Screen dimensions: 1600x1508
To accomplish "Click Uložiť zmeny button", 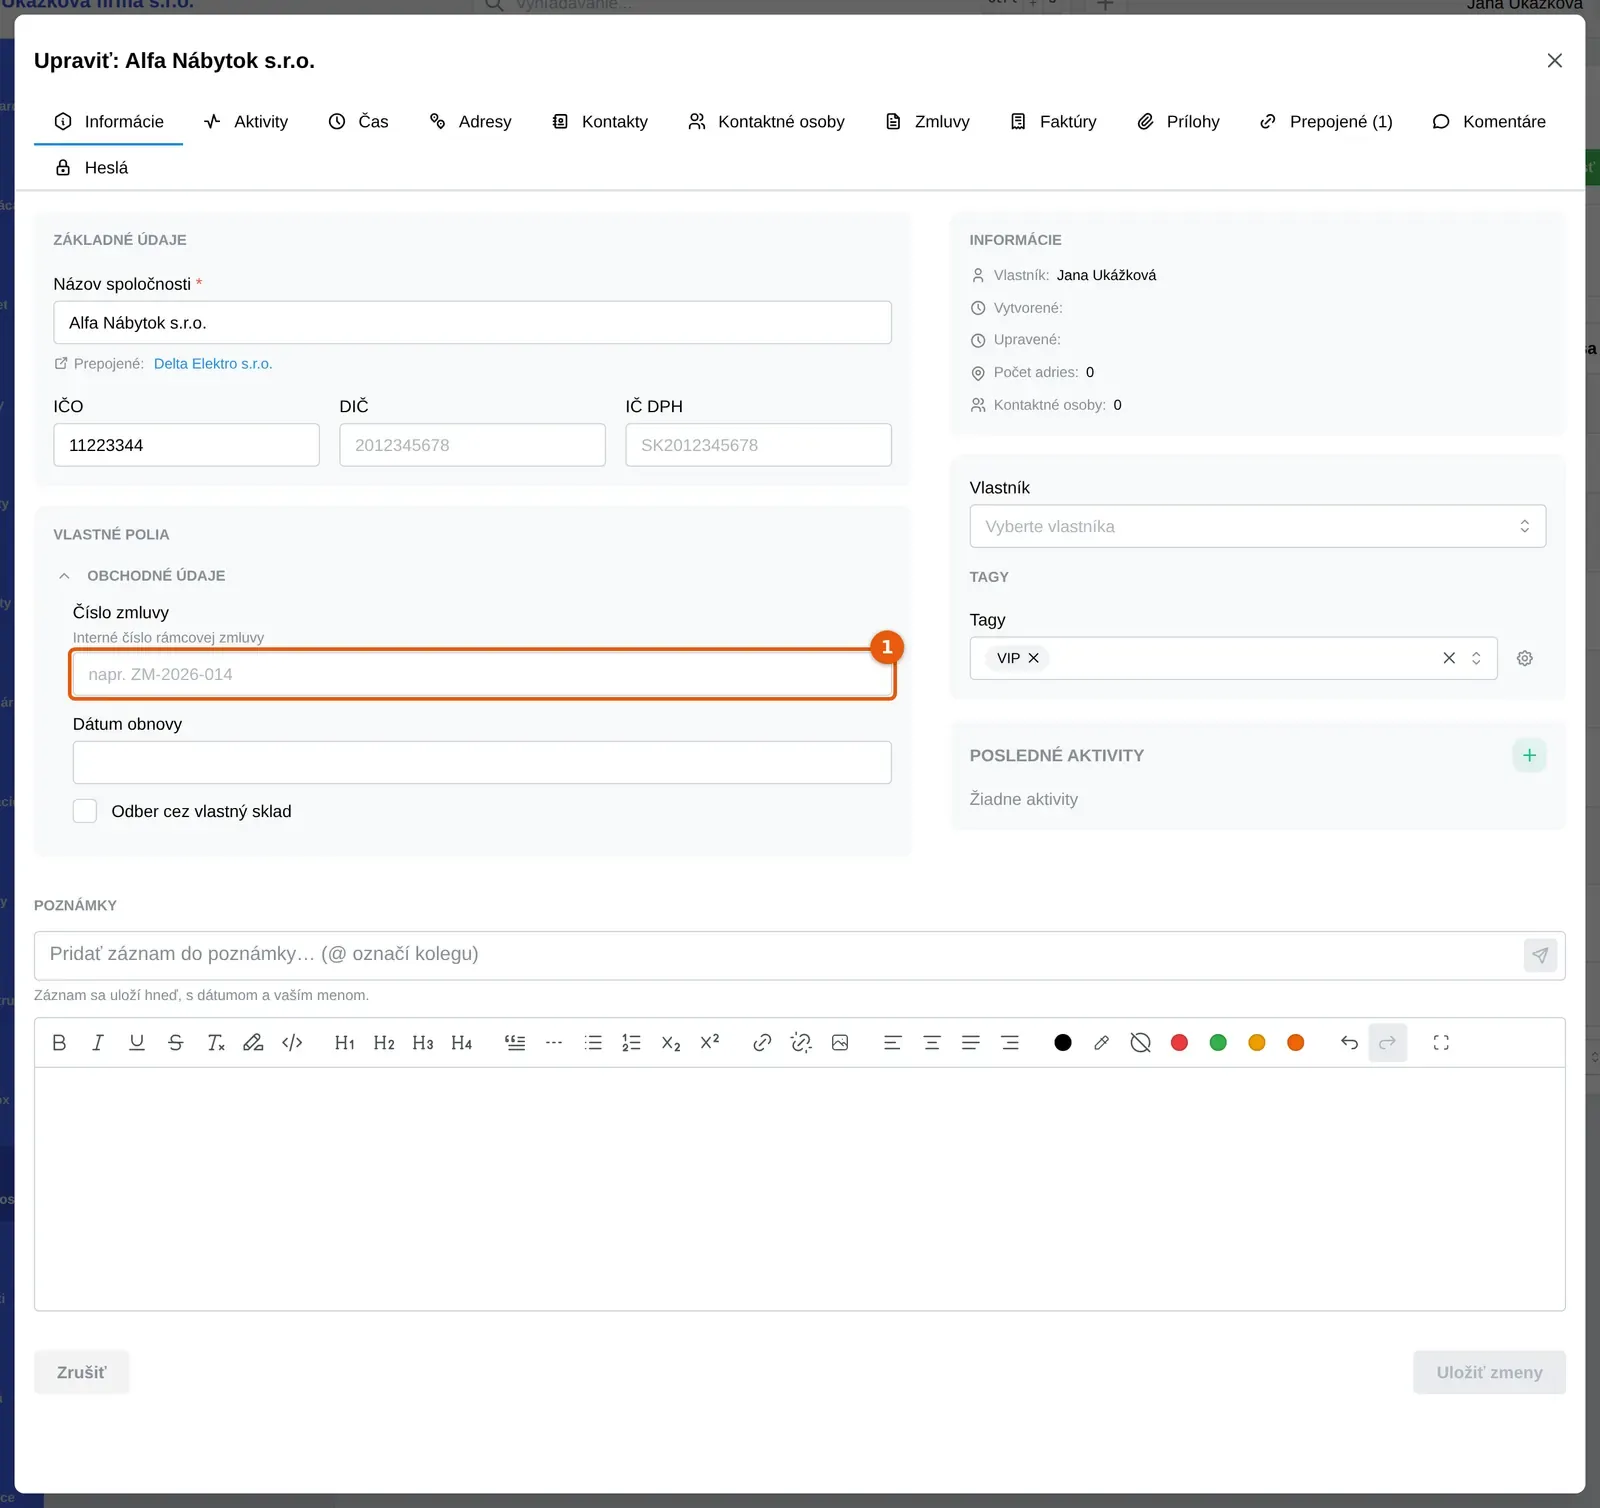I will pyautogui.click(x=1489, y=1372).
